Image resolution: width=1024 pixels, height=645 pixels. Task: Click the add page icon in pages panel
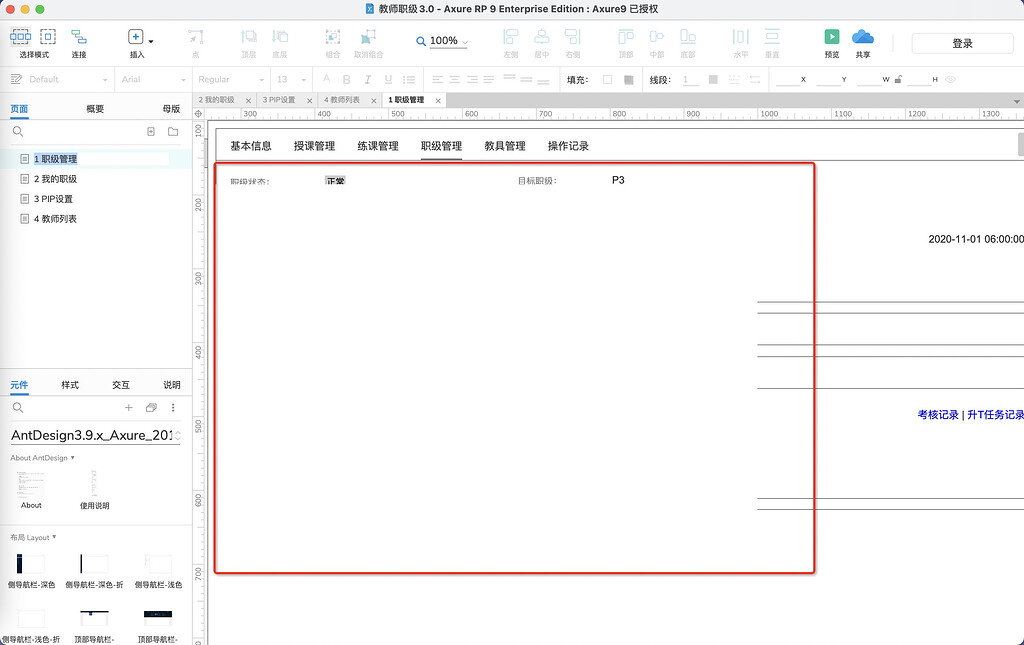(151, 131)
